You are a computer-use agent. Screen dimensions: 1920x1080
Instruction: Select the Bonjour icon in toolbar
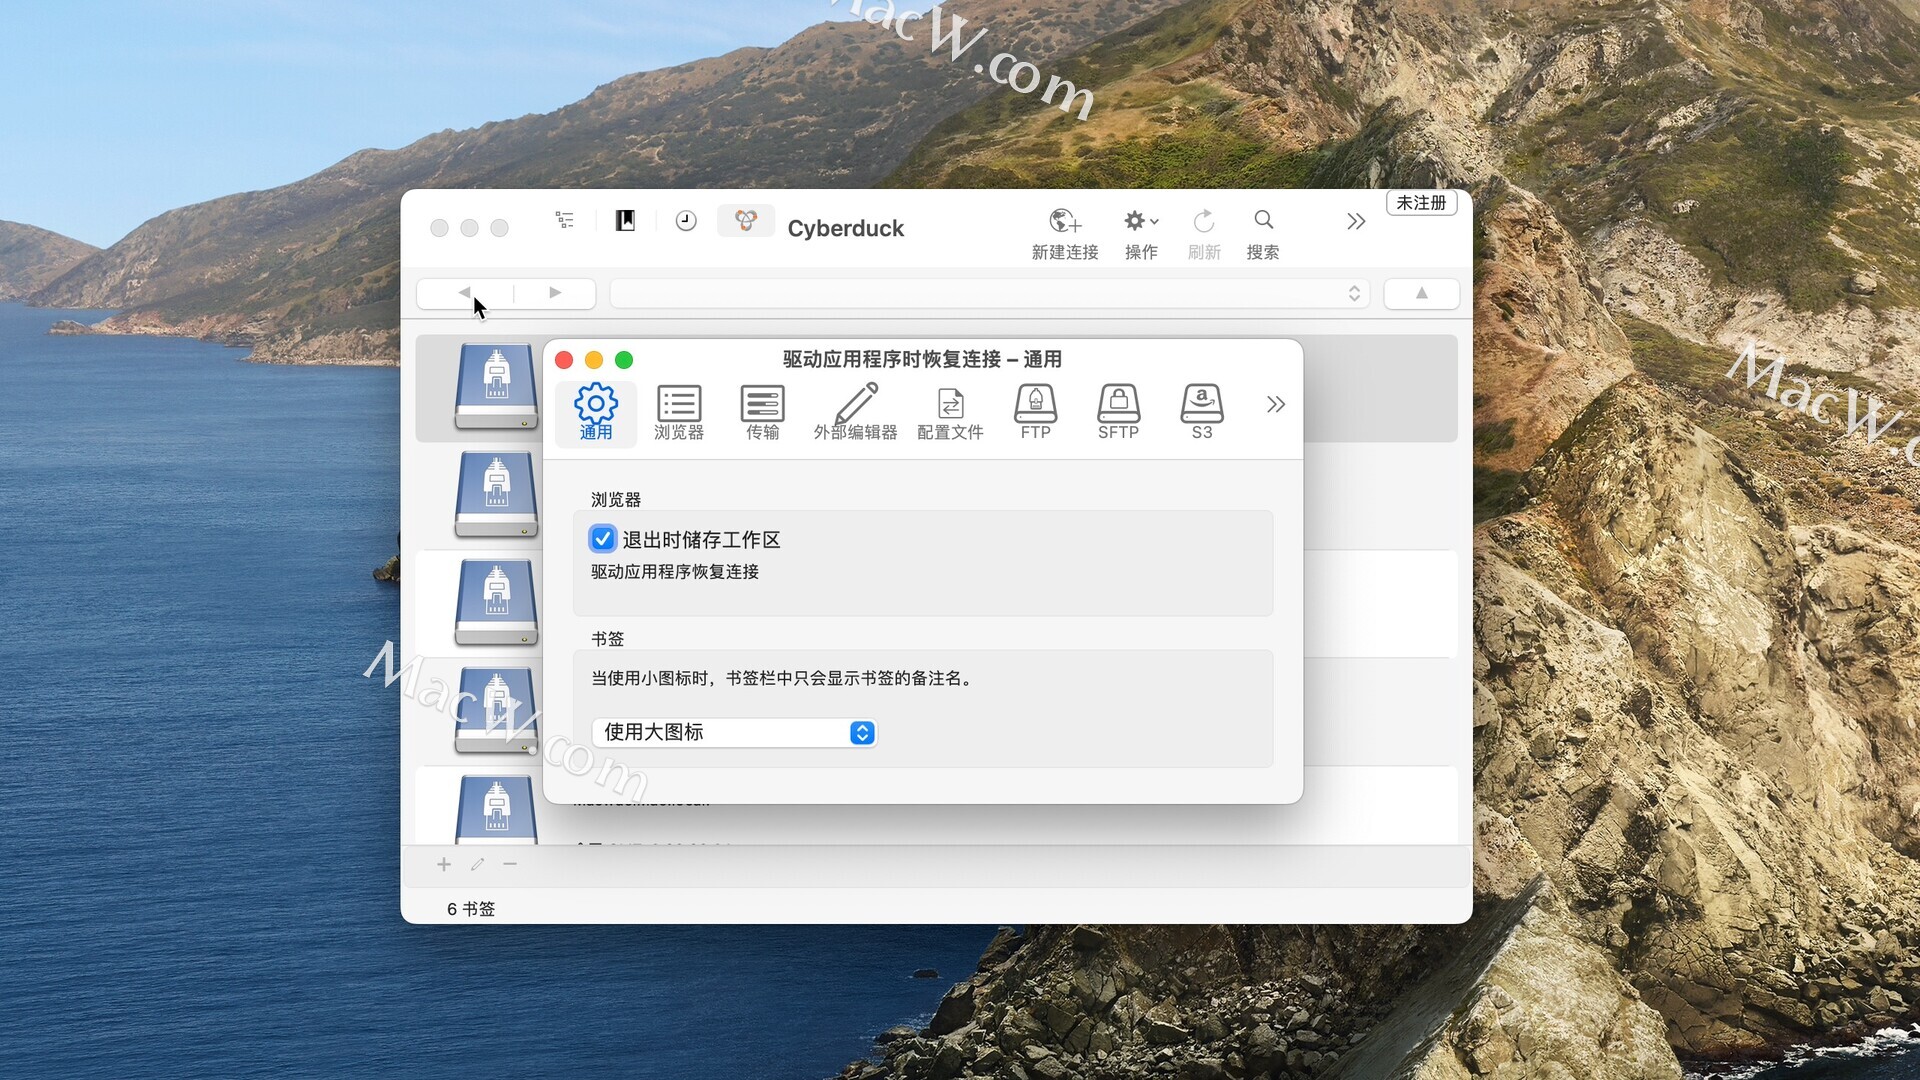(746, 220)
